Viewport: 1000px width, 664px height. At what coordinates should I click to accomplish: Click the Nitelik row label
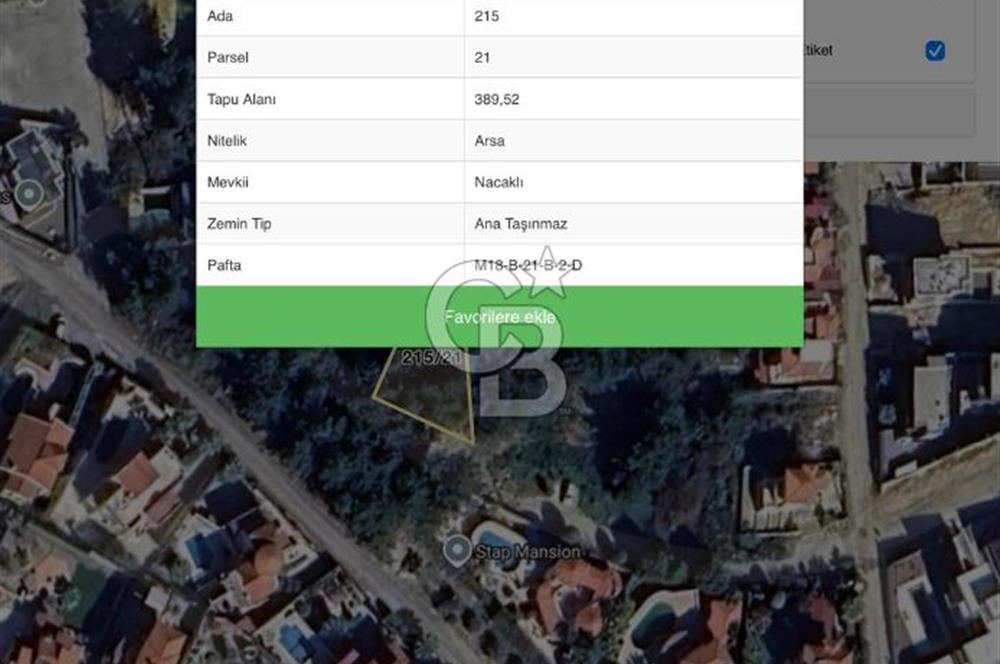(x=226, y=140)
